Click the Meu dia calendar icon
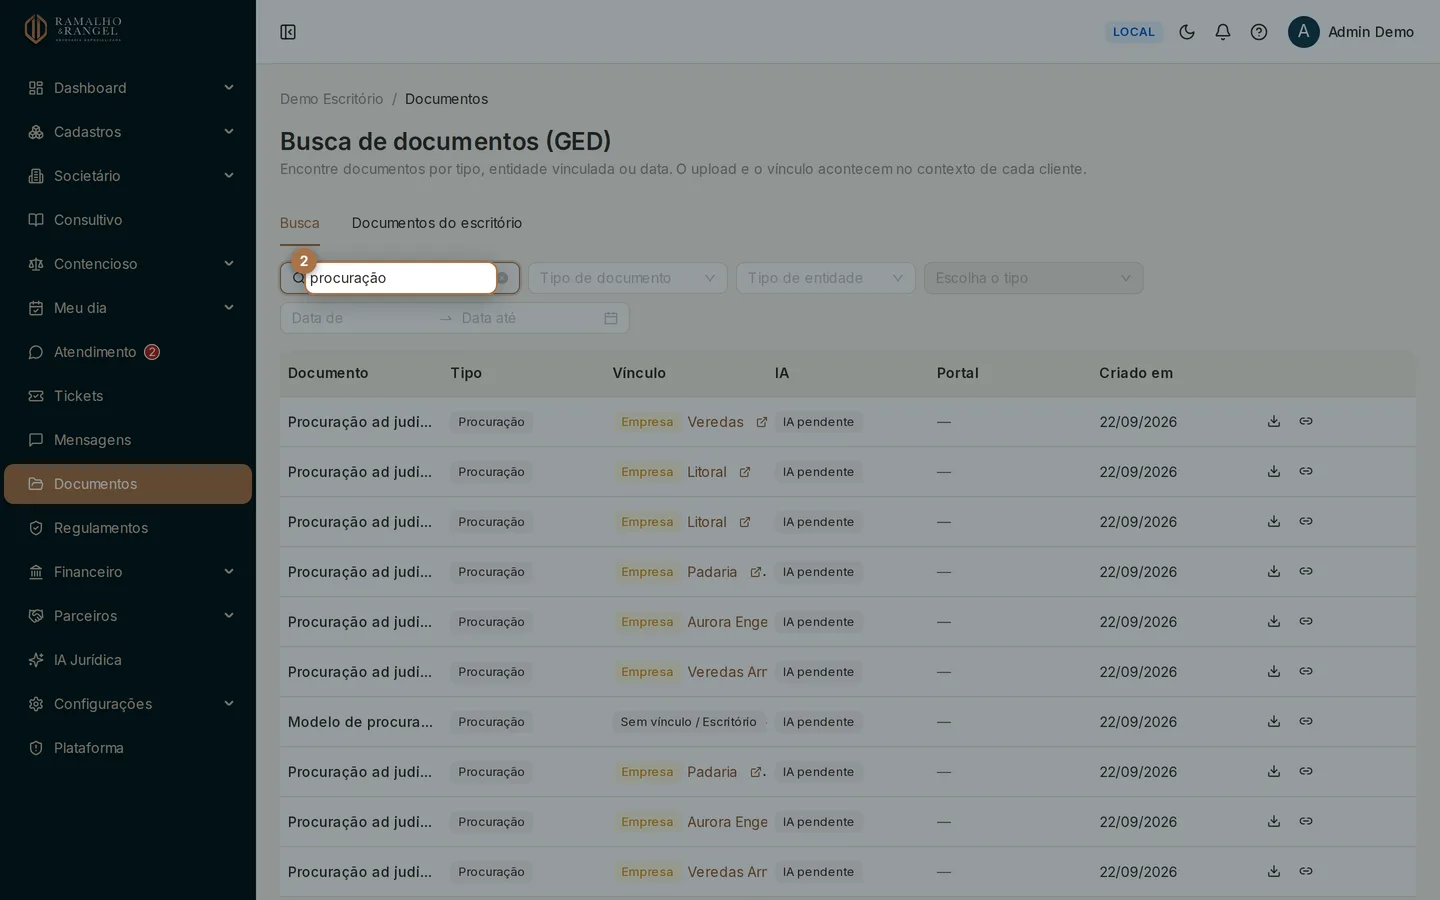The image size is (1440, 900). pyautogui.click(x=36, y=308)
